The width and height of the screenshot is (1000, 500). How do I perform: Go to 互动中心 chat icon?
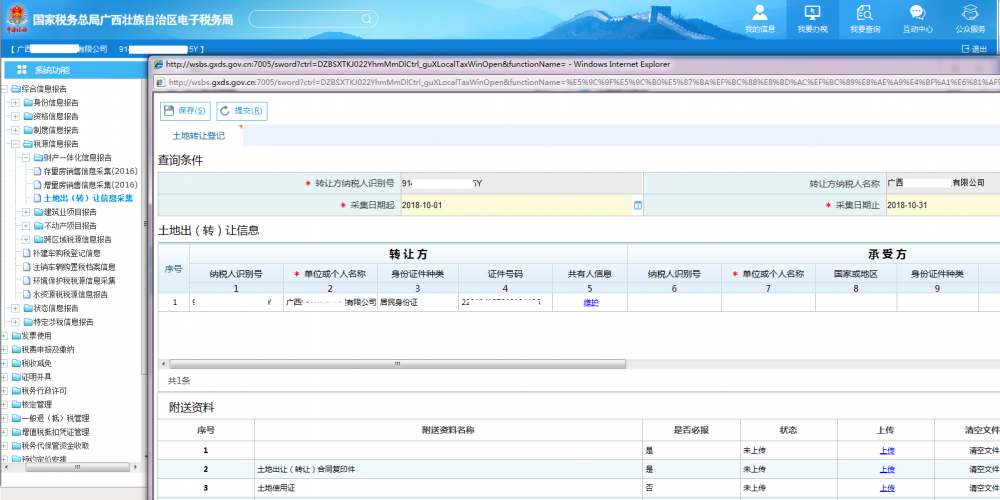[917, 13]
